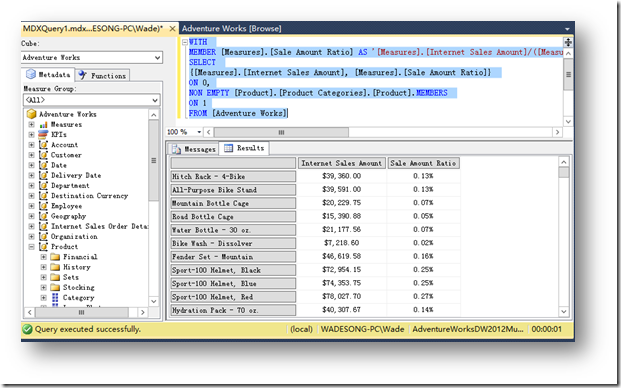This screenshot has height=388, width=621.
Task: Select the Results tab
Action: coord(244,148)
